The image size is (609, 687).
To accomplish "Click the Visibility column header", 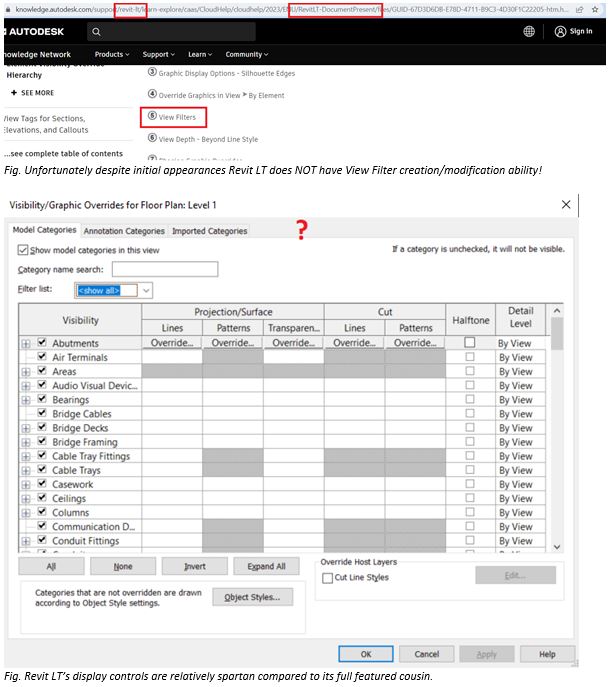I will pos(80,320).
